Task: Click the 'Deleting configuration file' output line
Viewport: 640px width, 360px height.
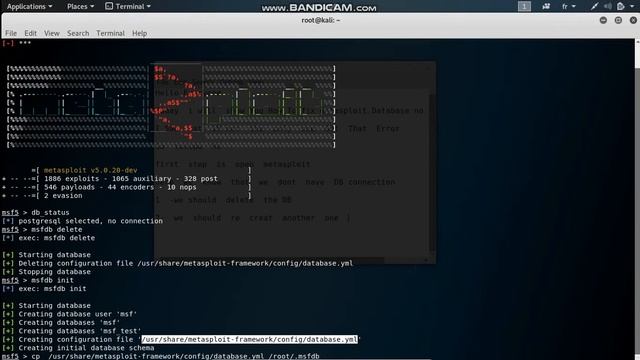Action: point(178,264)
